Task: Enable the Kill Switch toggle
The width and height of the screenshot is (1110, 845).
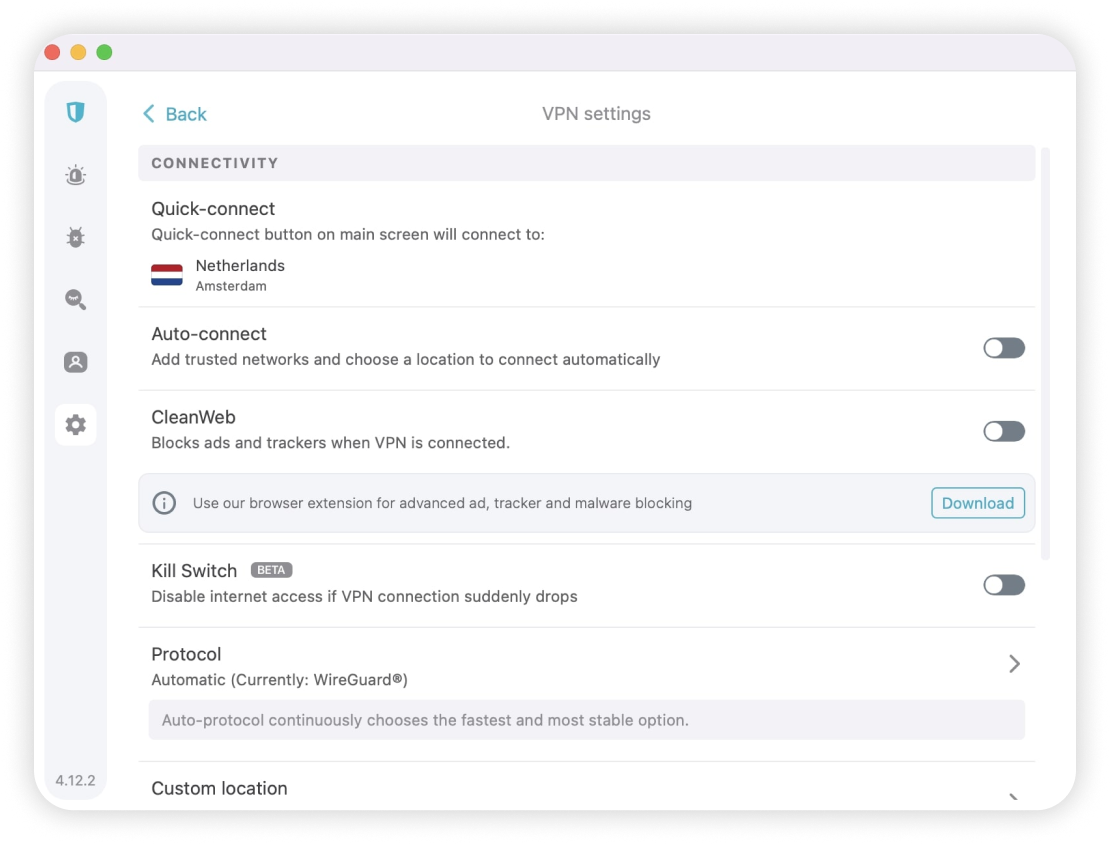Action: click(1004, 585)
